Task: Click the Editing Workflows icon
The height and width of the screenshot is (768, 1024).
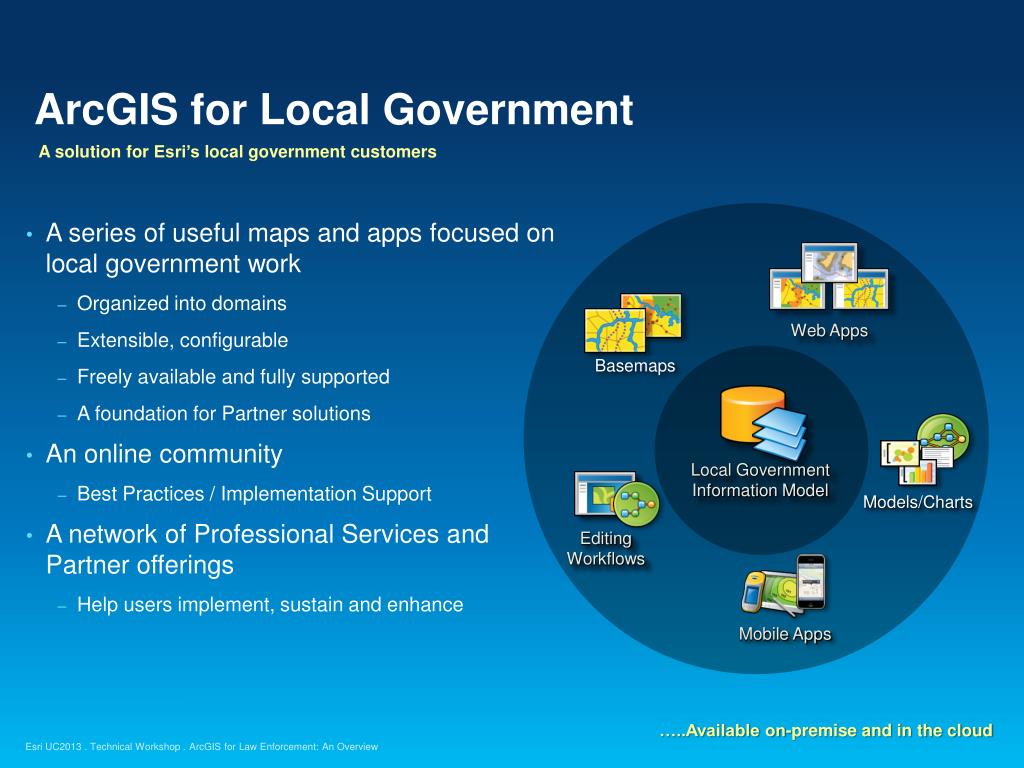Action: (x=616, y=498)
